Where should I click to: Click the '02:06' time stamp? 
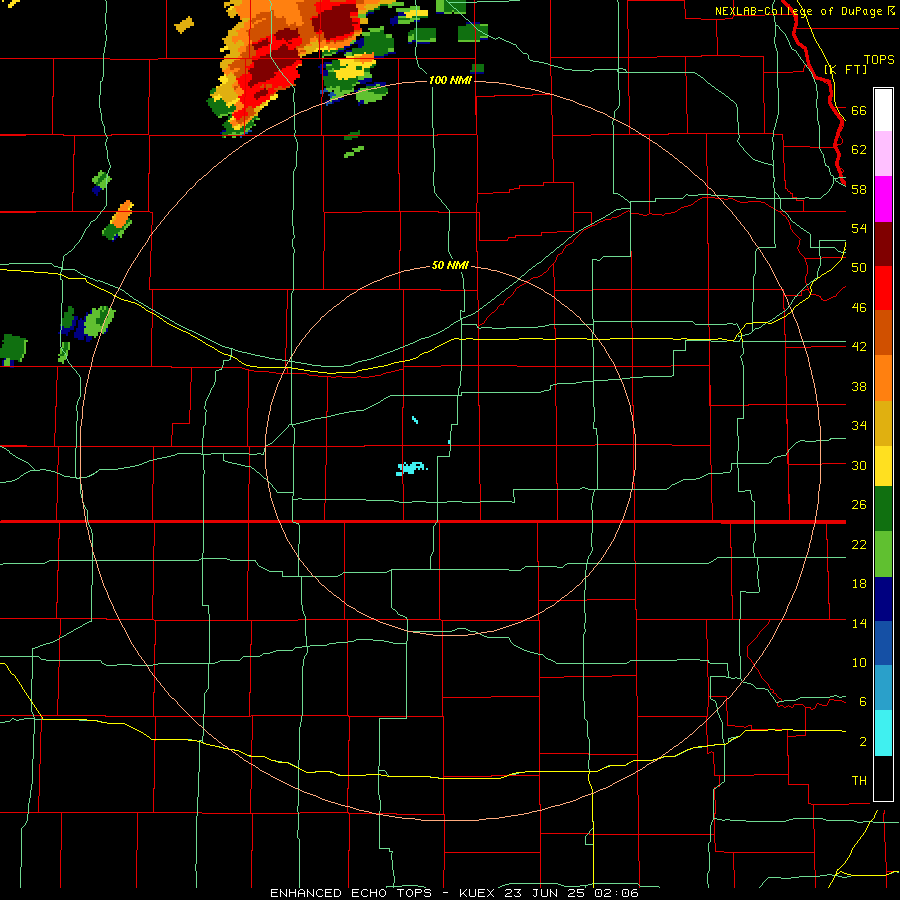617,893
